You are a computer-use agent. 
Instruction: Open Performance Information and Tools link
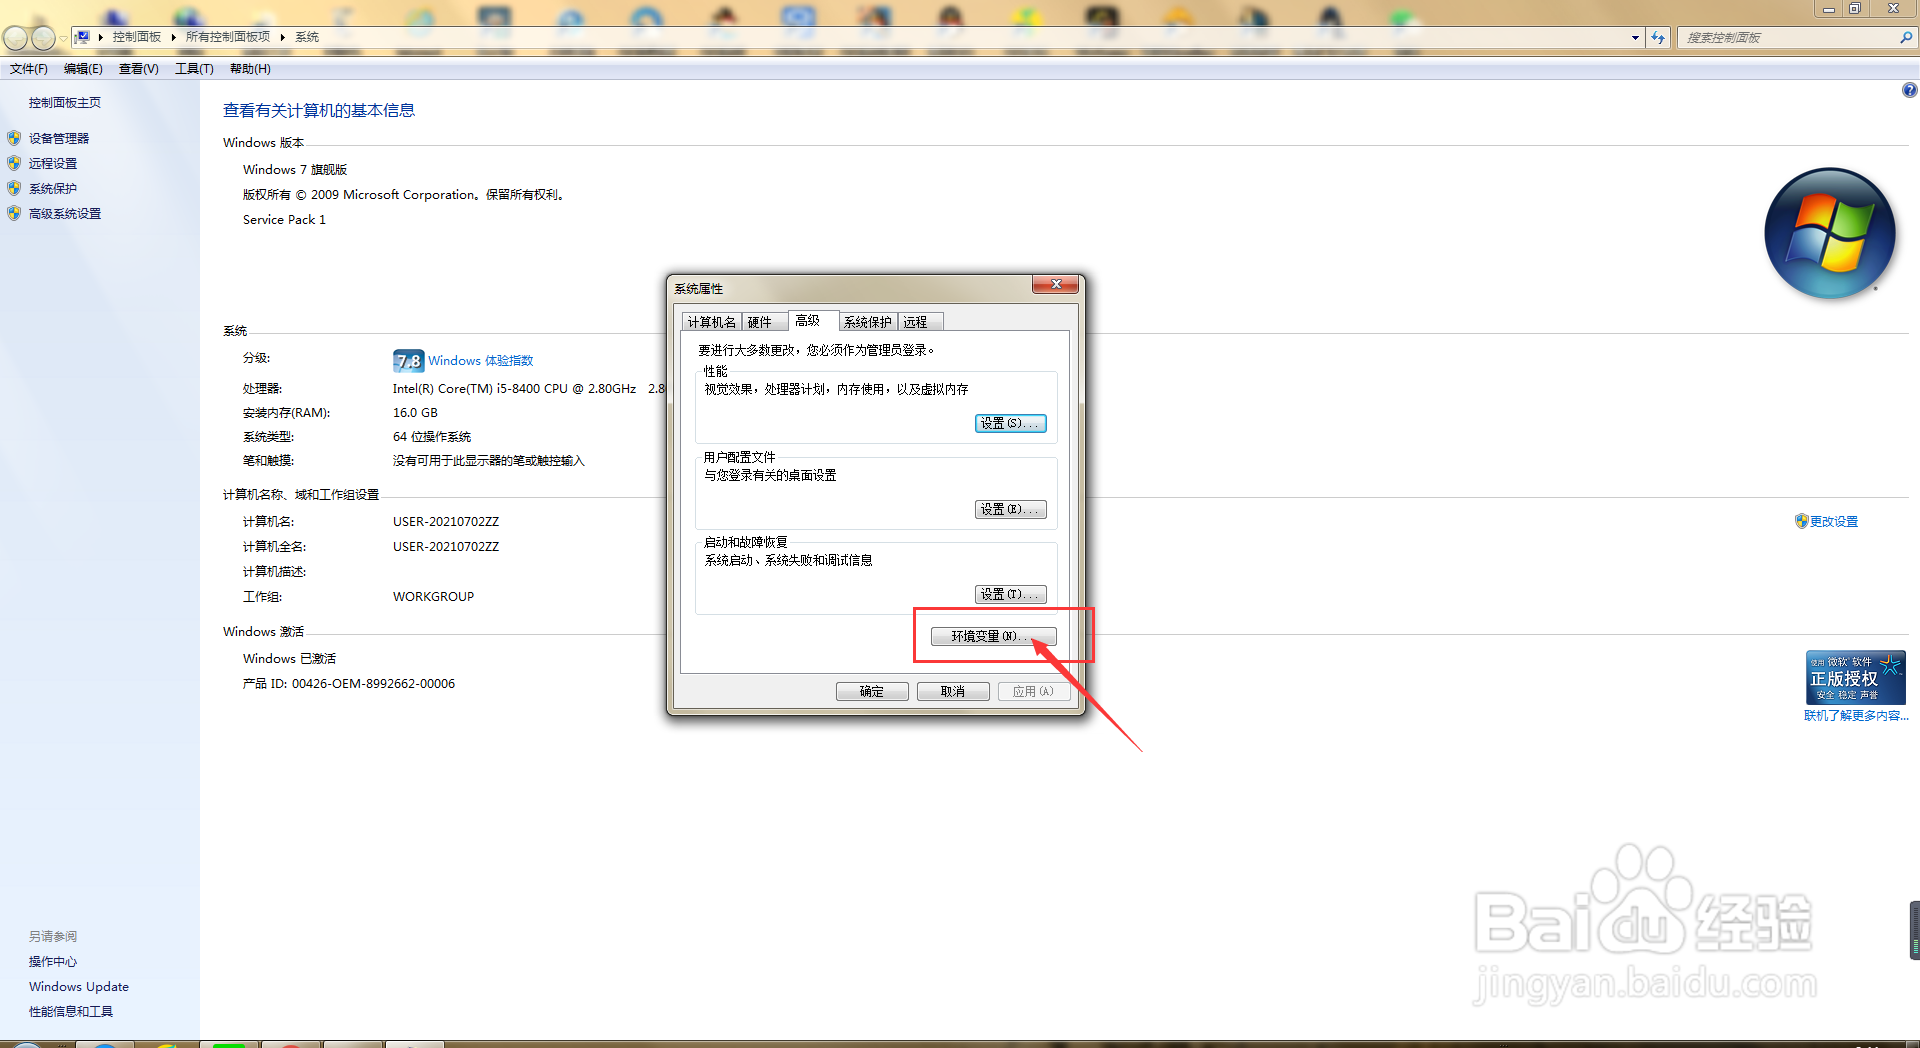pyautogui.click(x=71, y=1011)
